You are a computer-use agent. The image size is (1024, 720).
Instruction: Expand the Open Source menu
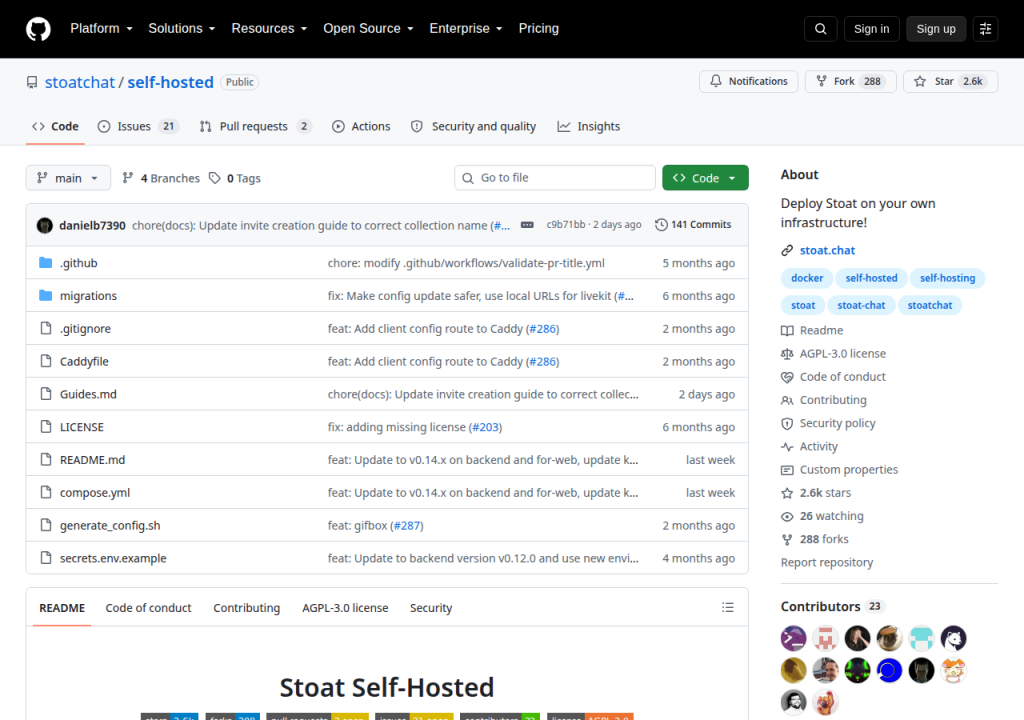[368, 29]
